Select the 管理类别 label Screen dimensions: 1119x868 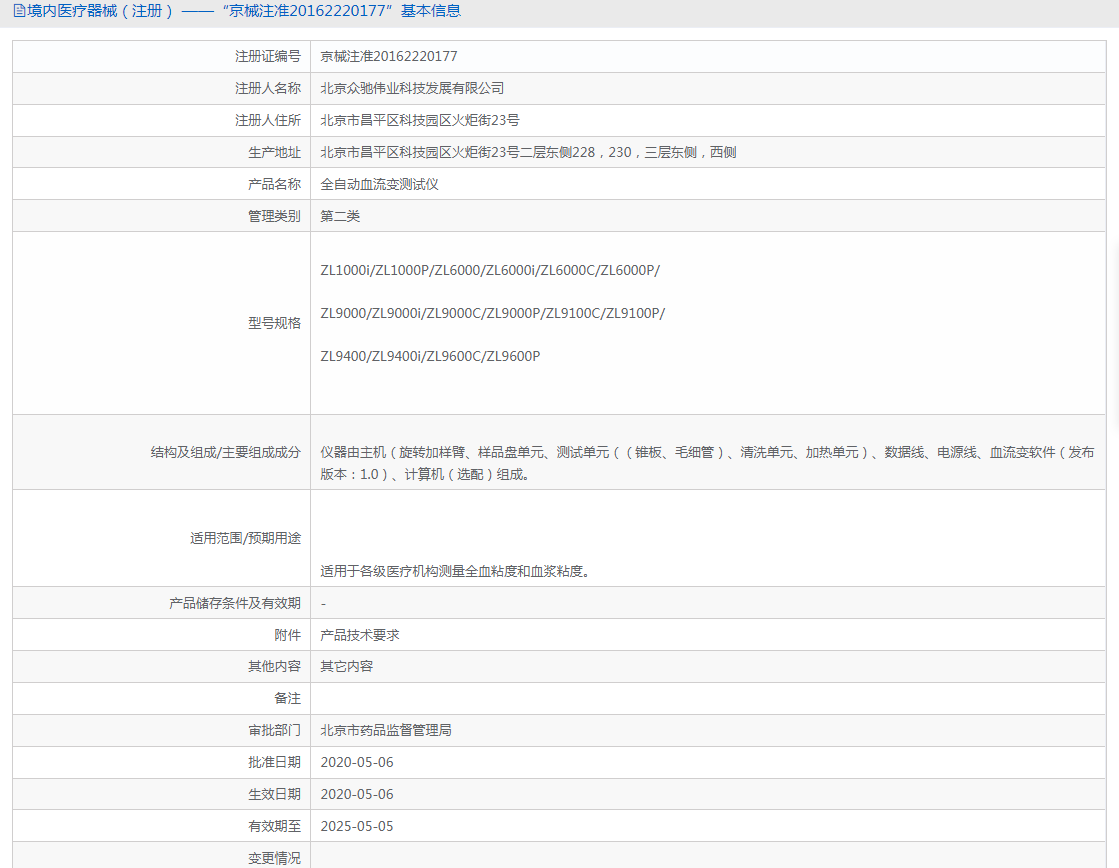click(274, 216)
